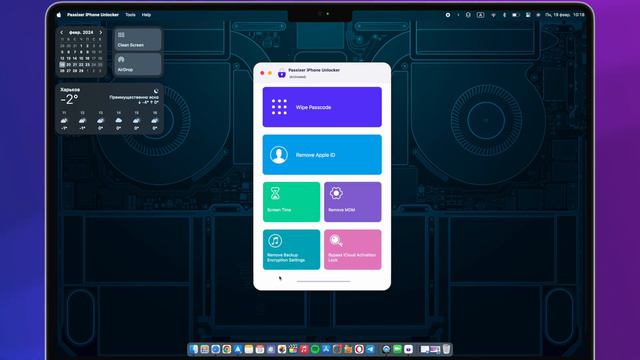Minimize the Passixer window with yellow button

point(270,73)
